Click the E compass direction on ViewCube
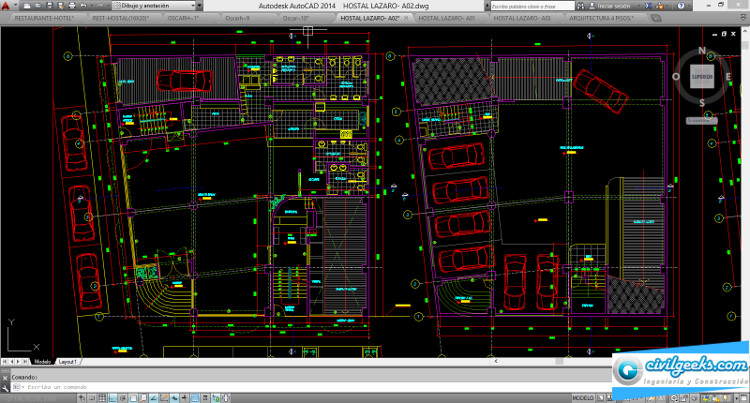The image size is (750, 403). [x=728, y=77]
